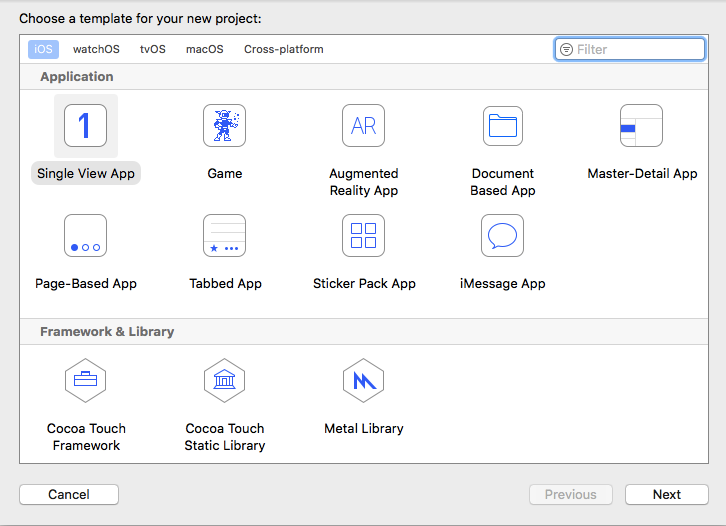Open the Cross-platform tab
The width and height of the screenshot is (726, 526).
tap(284, 49)
